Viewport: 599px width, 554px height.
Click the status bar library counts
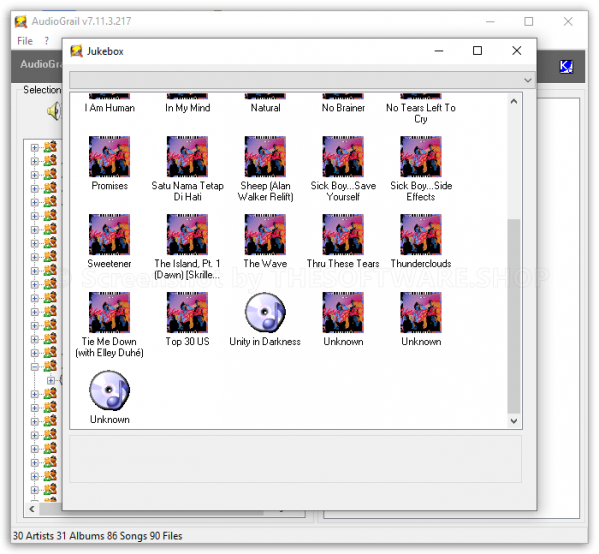(97, 536)
